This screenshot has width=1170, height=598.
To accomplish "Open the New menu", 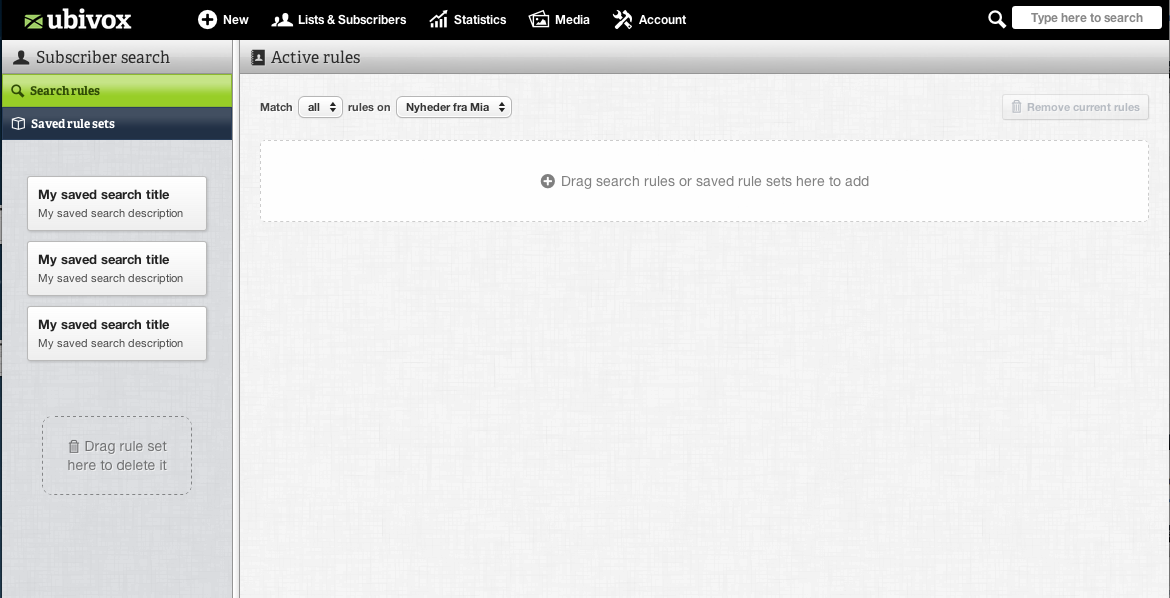I will pos(223,19).
